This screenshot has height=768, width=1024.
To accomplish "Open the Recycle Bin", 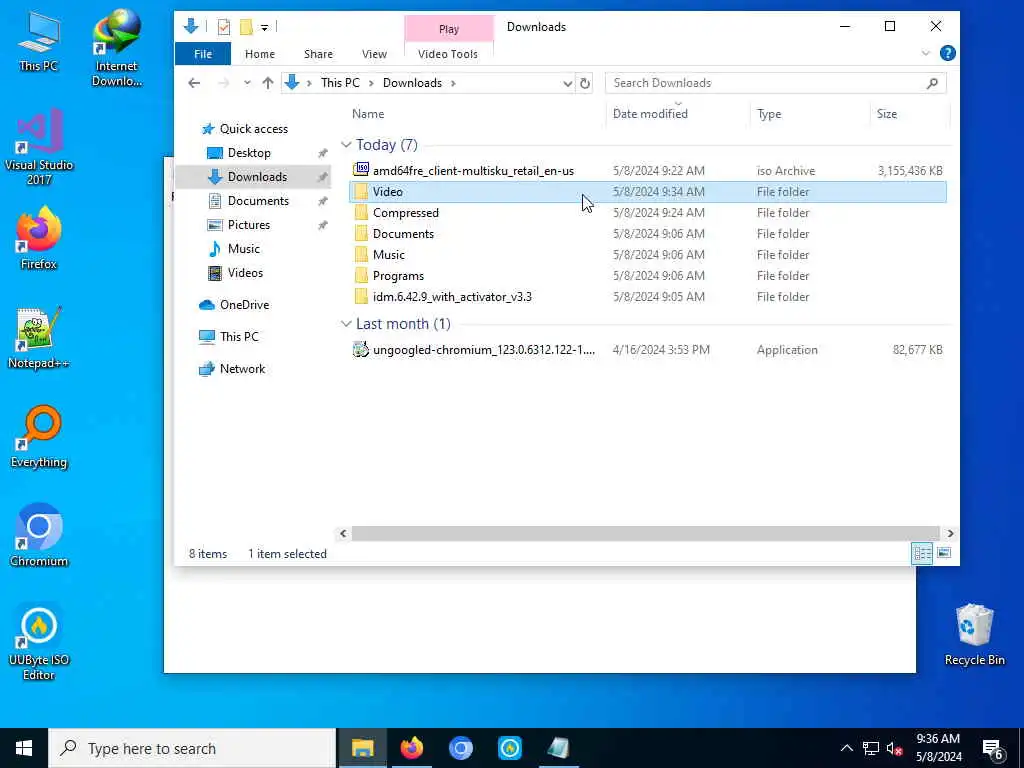I will [x=974, y=635].
